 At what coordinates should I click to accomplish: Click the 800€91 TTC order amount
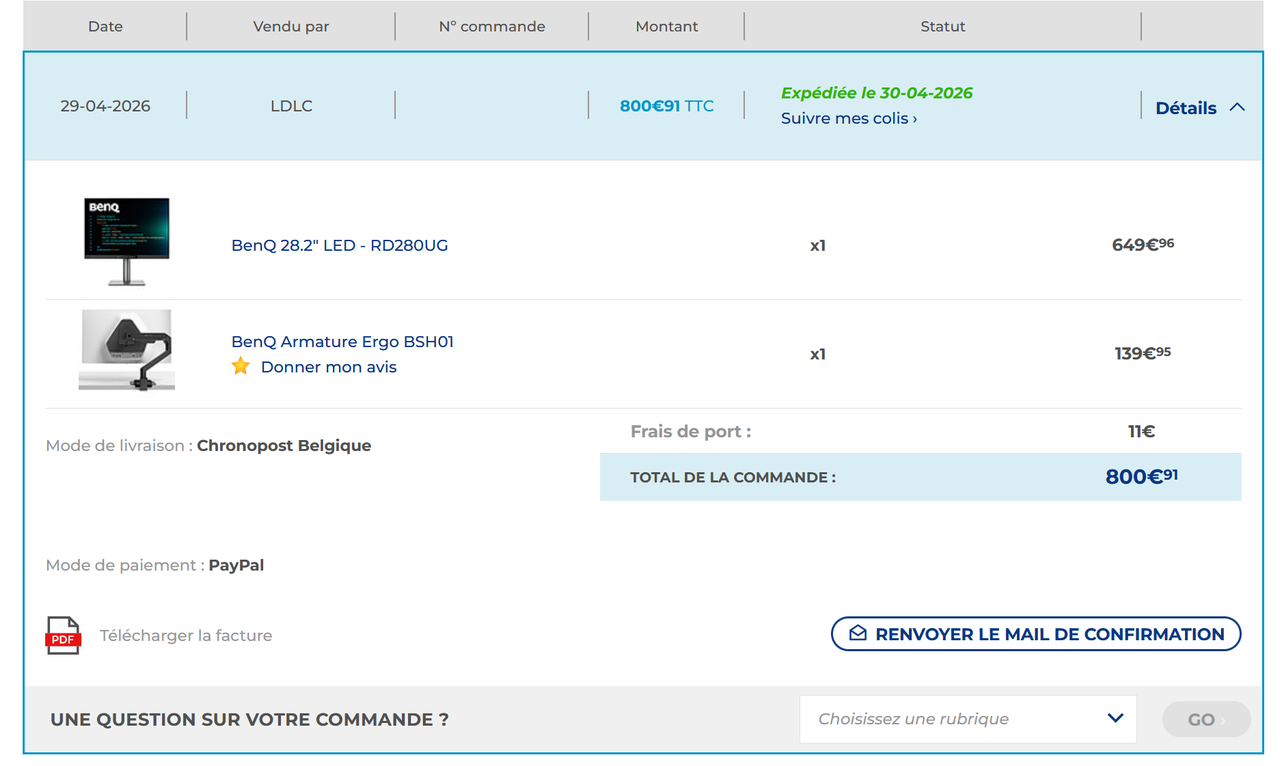(667, 106)
